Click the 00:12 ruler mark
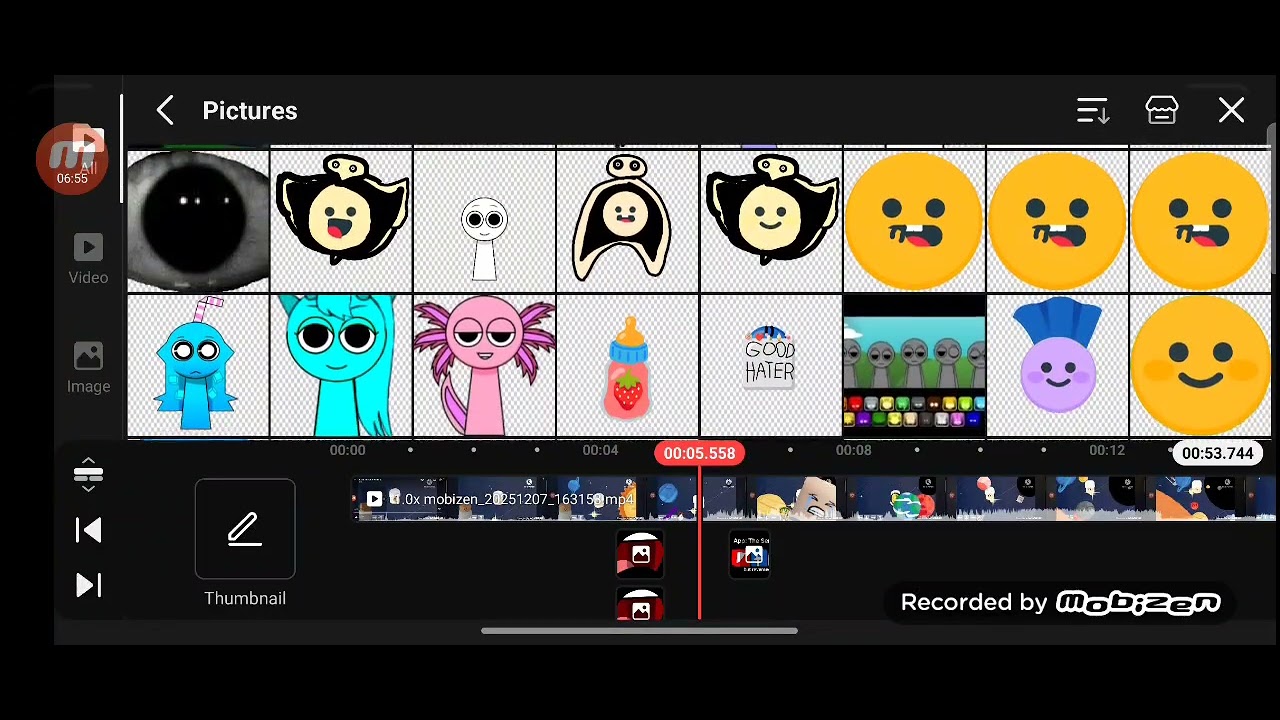 (x=1107, y=450)
